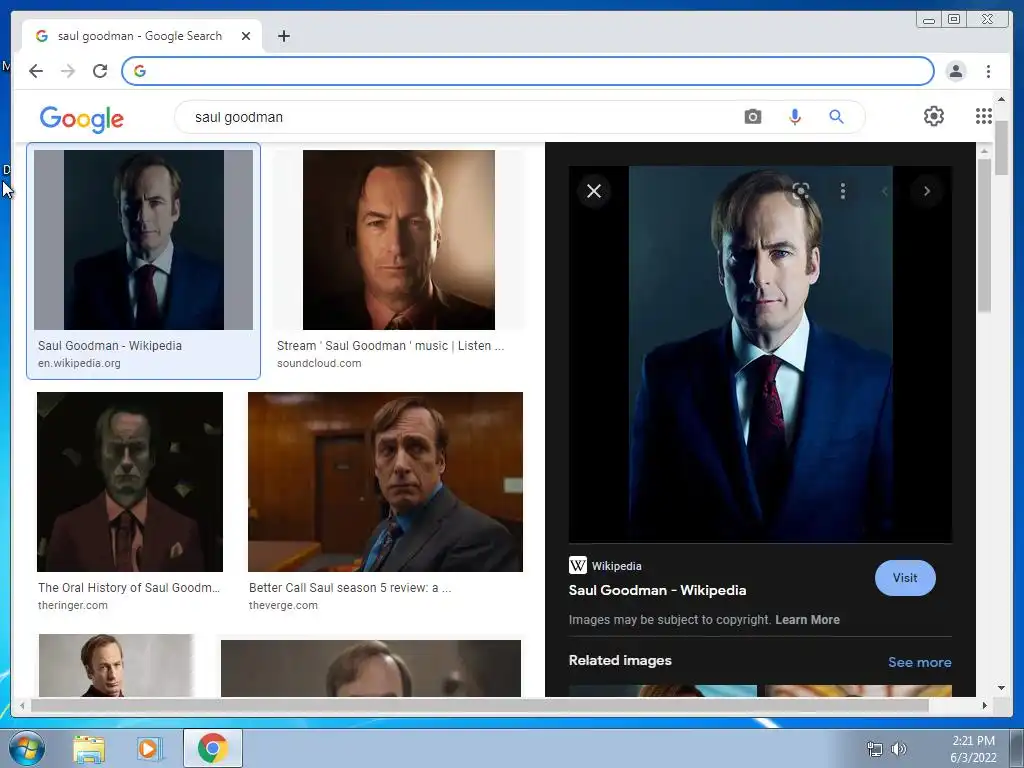Click the large preview image
Screen dimensions: 1024x768
(760, 354)
